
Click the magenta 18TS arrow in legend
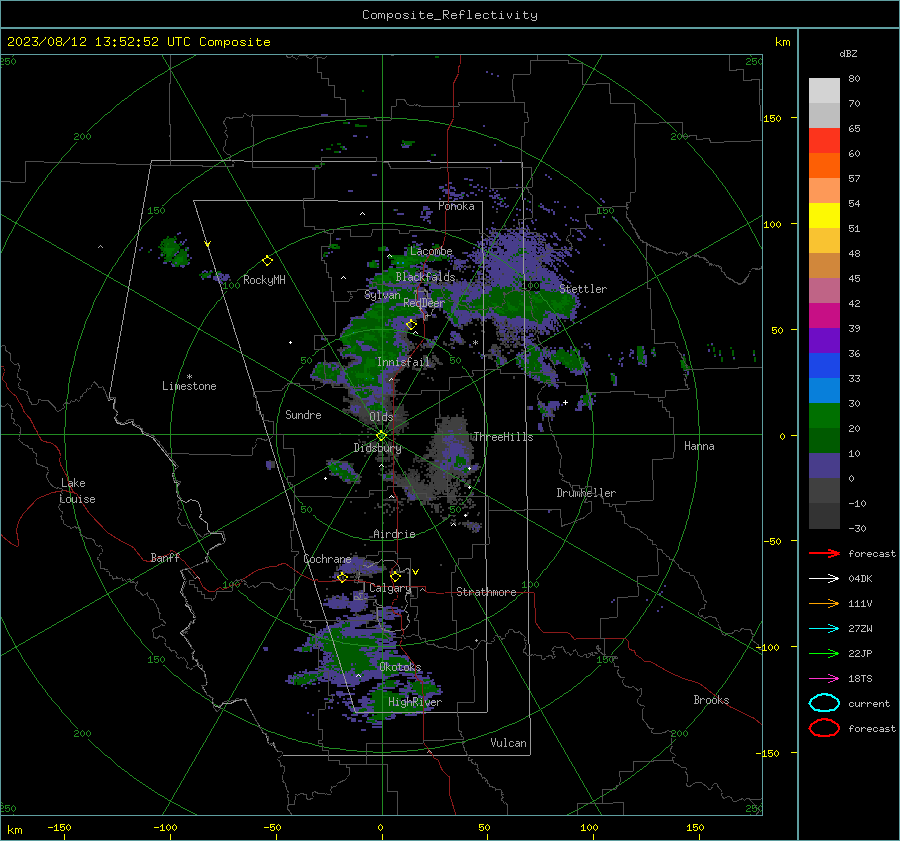(824, 679)
